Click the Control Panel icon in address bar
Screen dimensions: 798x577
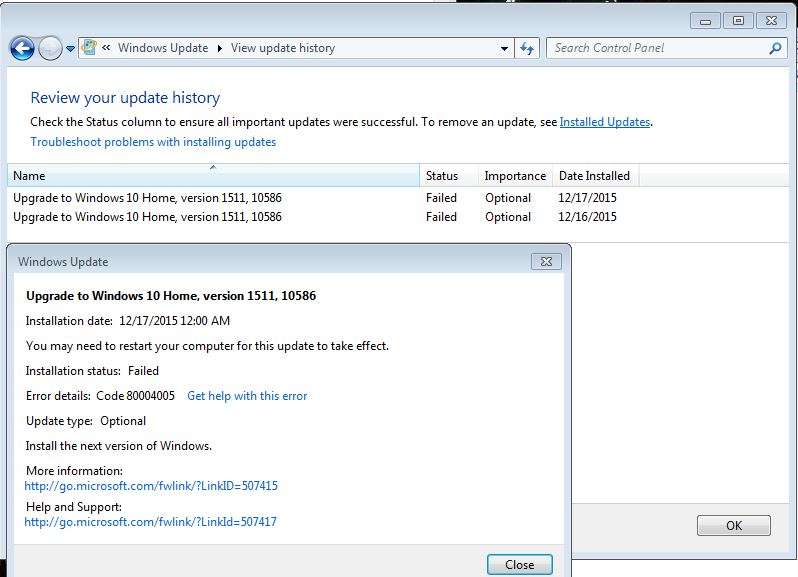click(x=89, y=48)
